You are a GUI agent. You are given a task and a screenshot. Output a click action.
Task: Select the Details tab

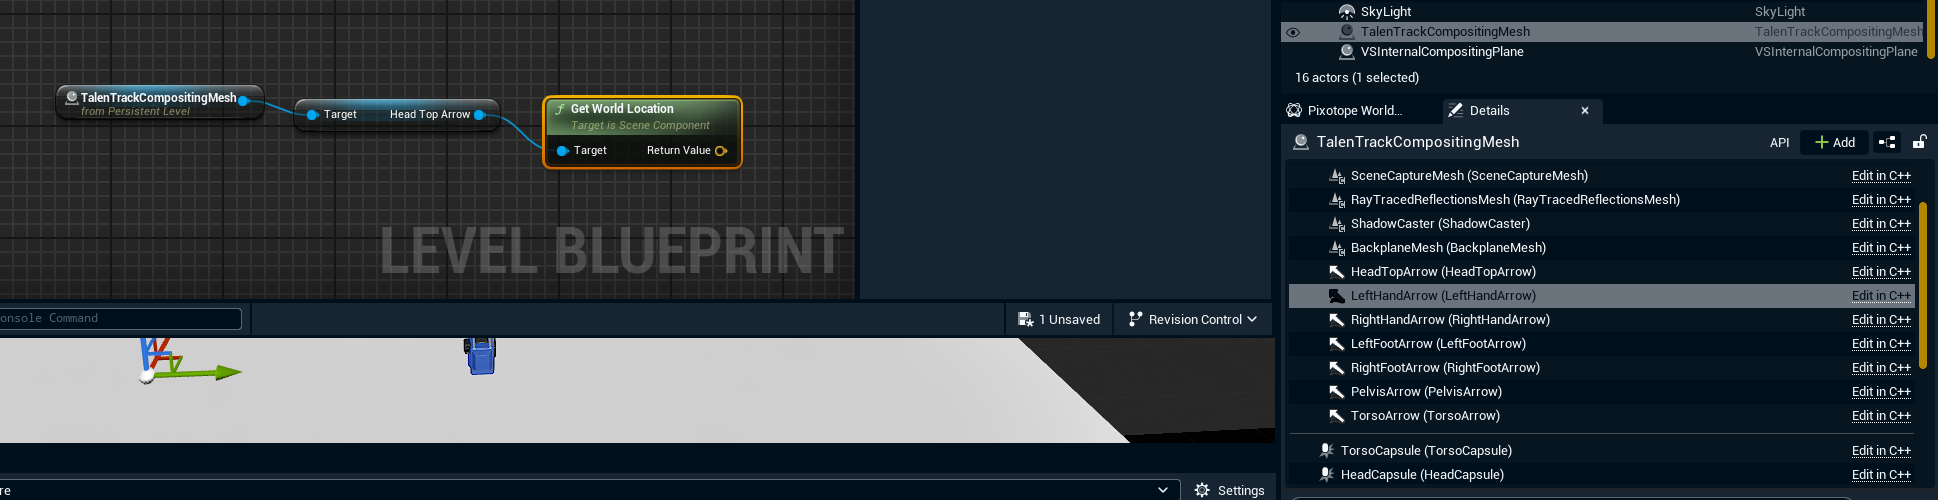pyautogui.click(x=1489, y=111)
